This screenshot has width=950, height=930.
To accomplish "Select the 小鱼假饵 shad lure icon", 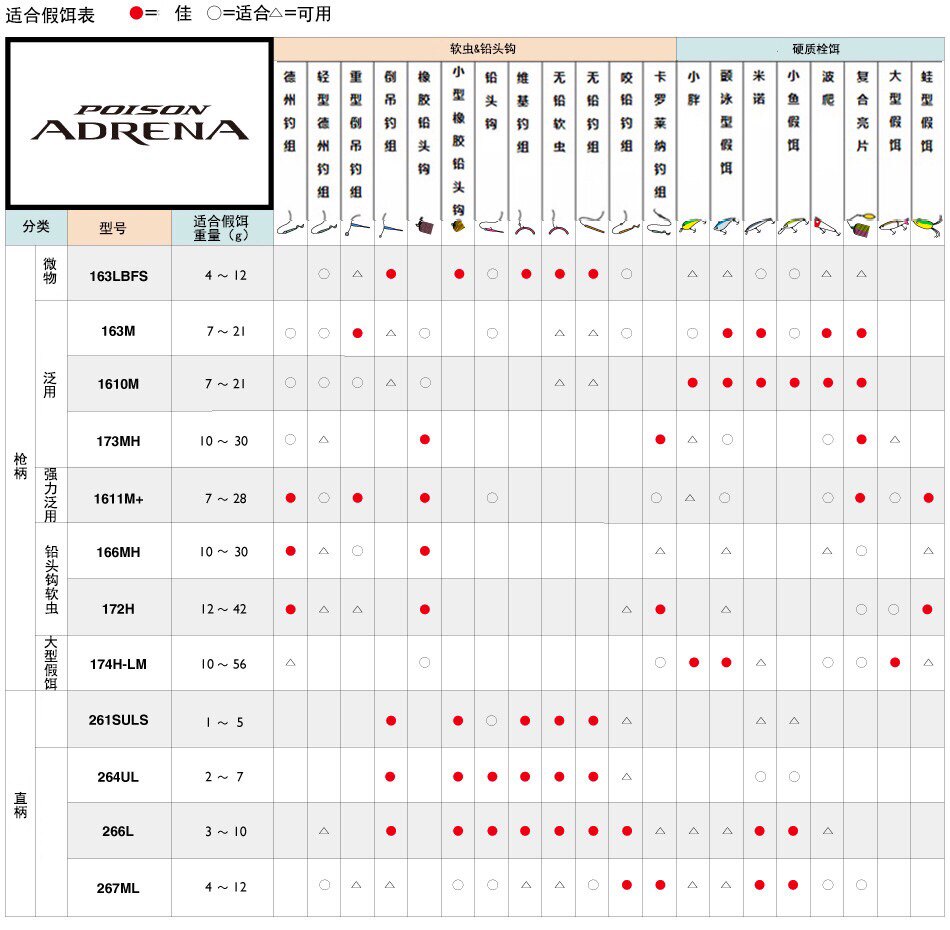I will [793, 226].
